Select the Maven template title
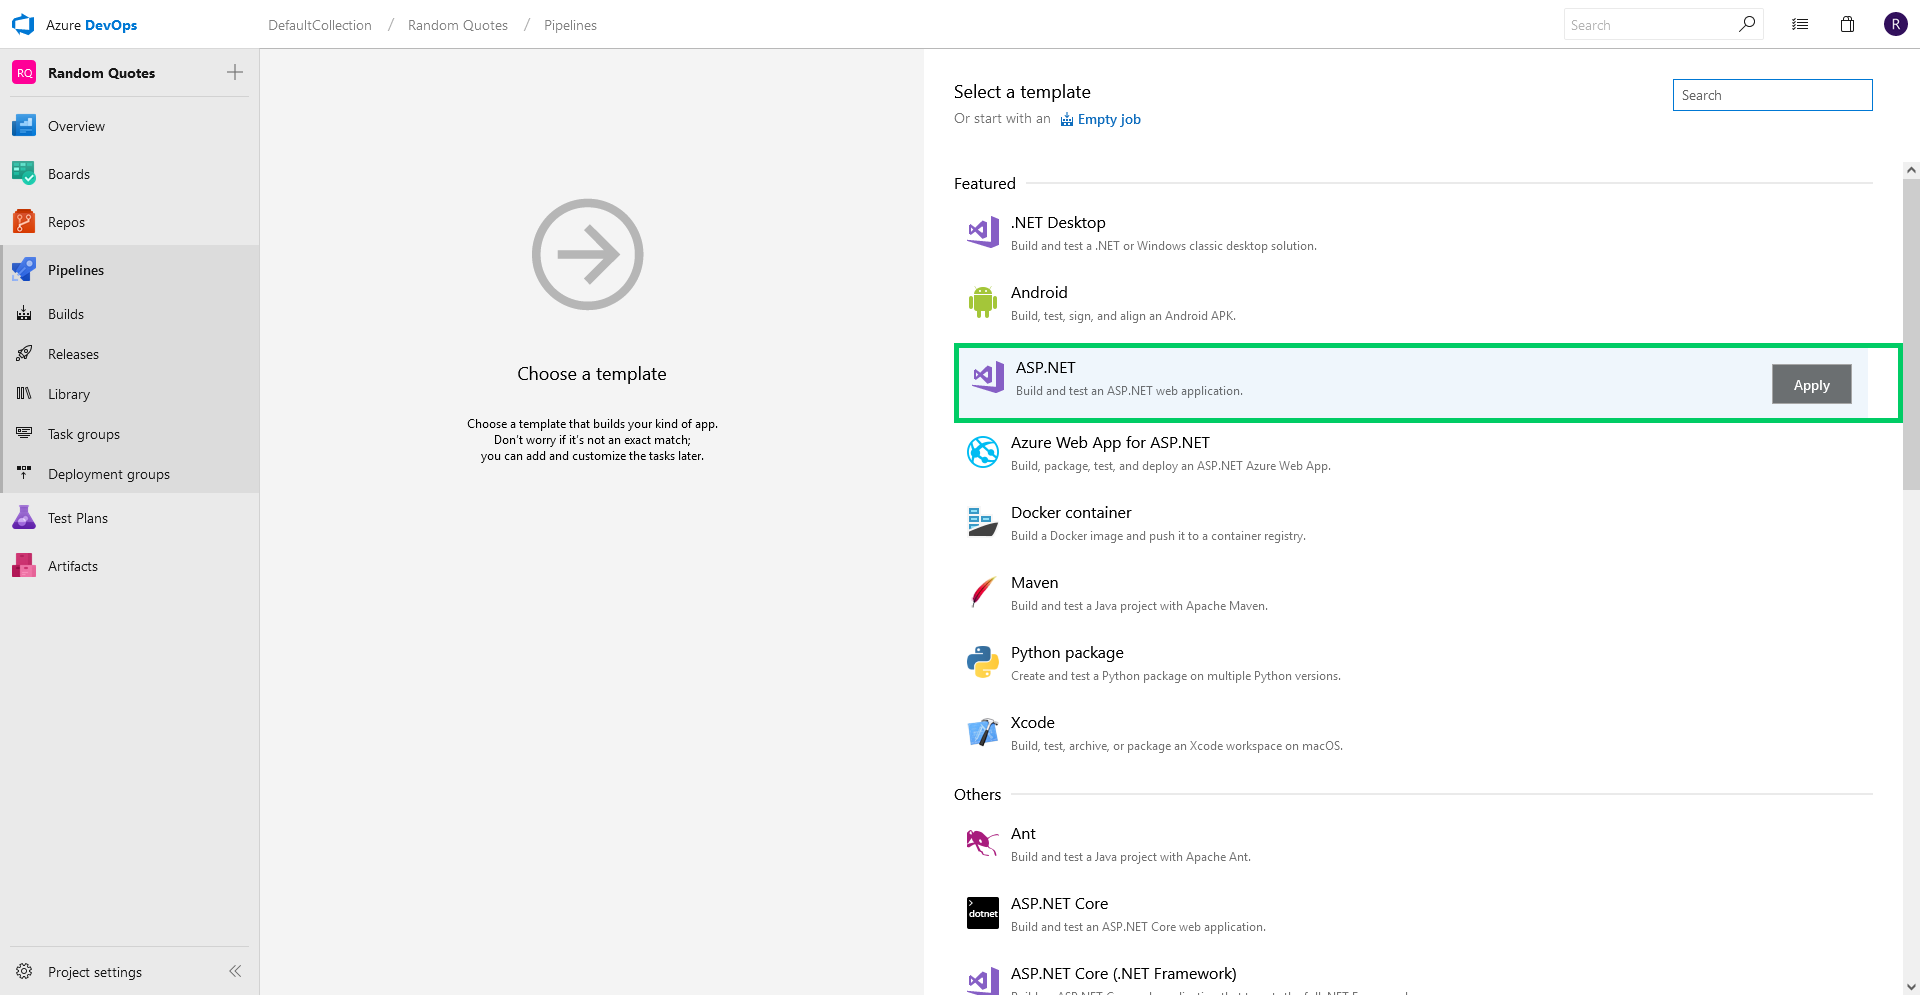Viewport: 1920px width, 995px height. [1034, 582]
